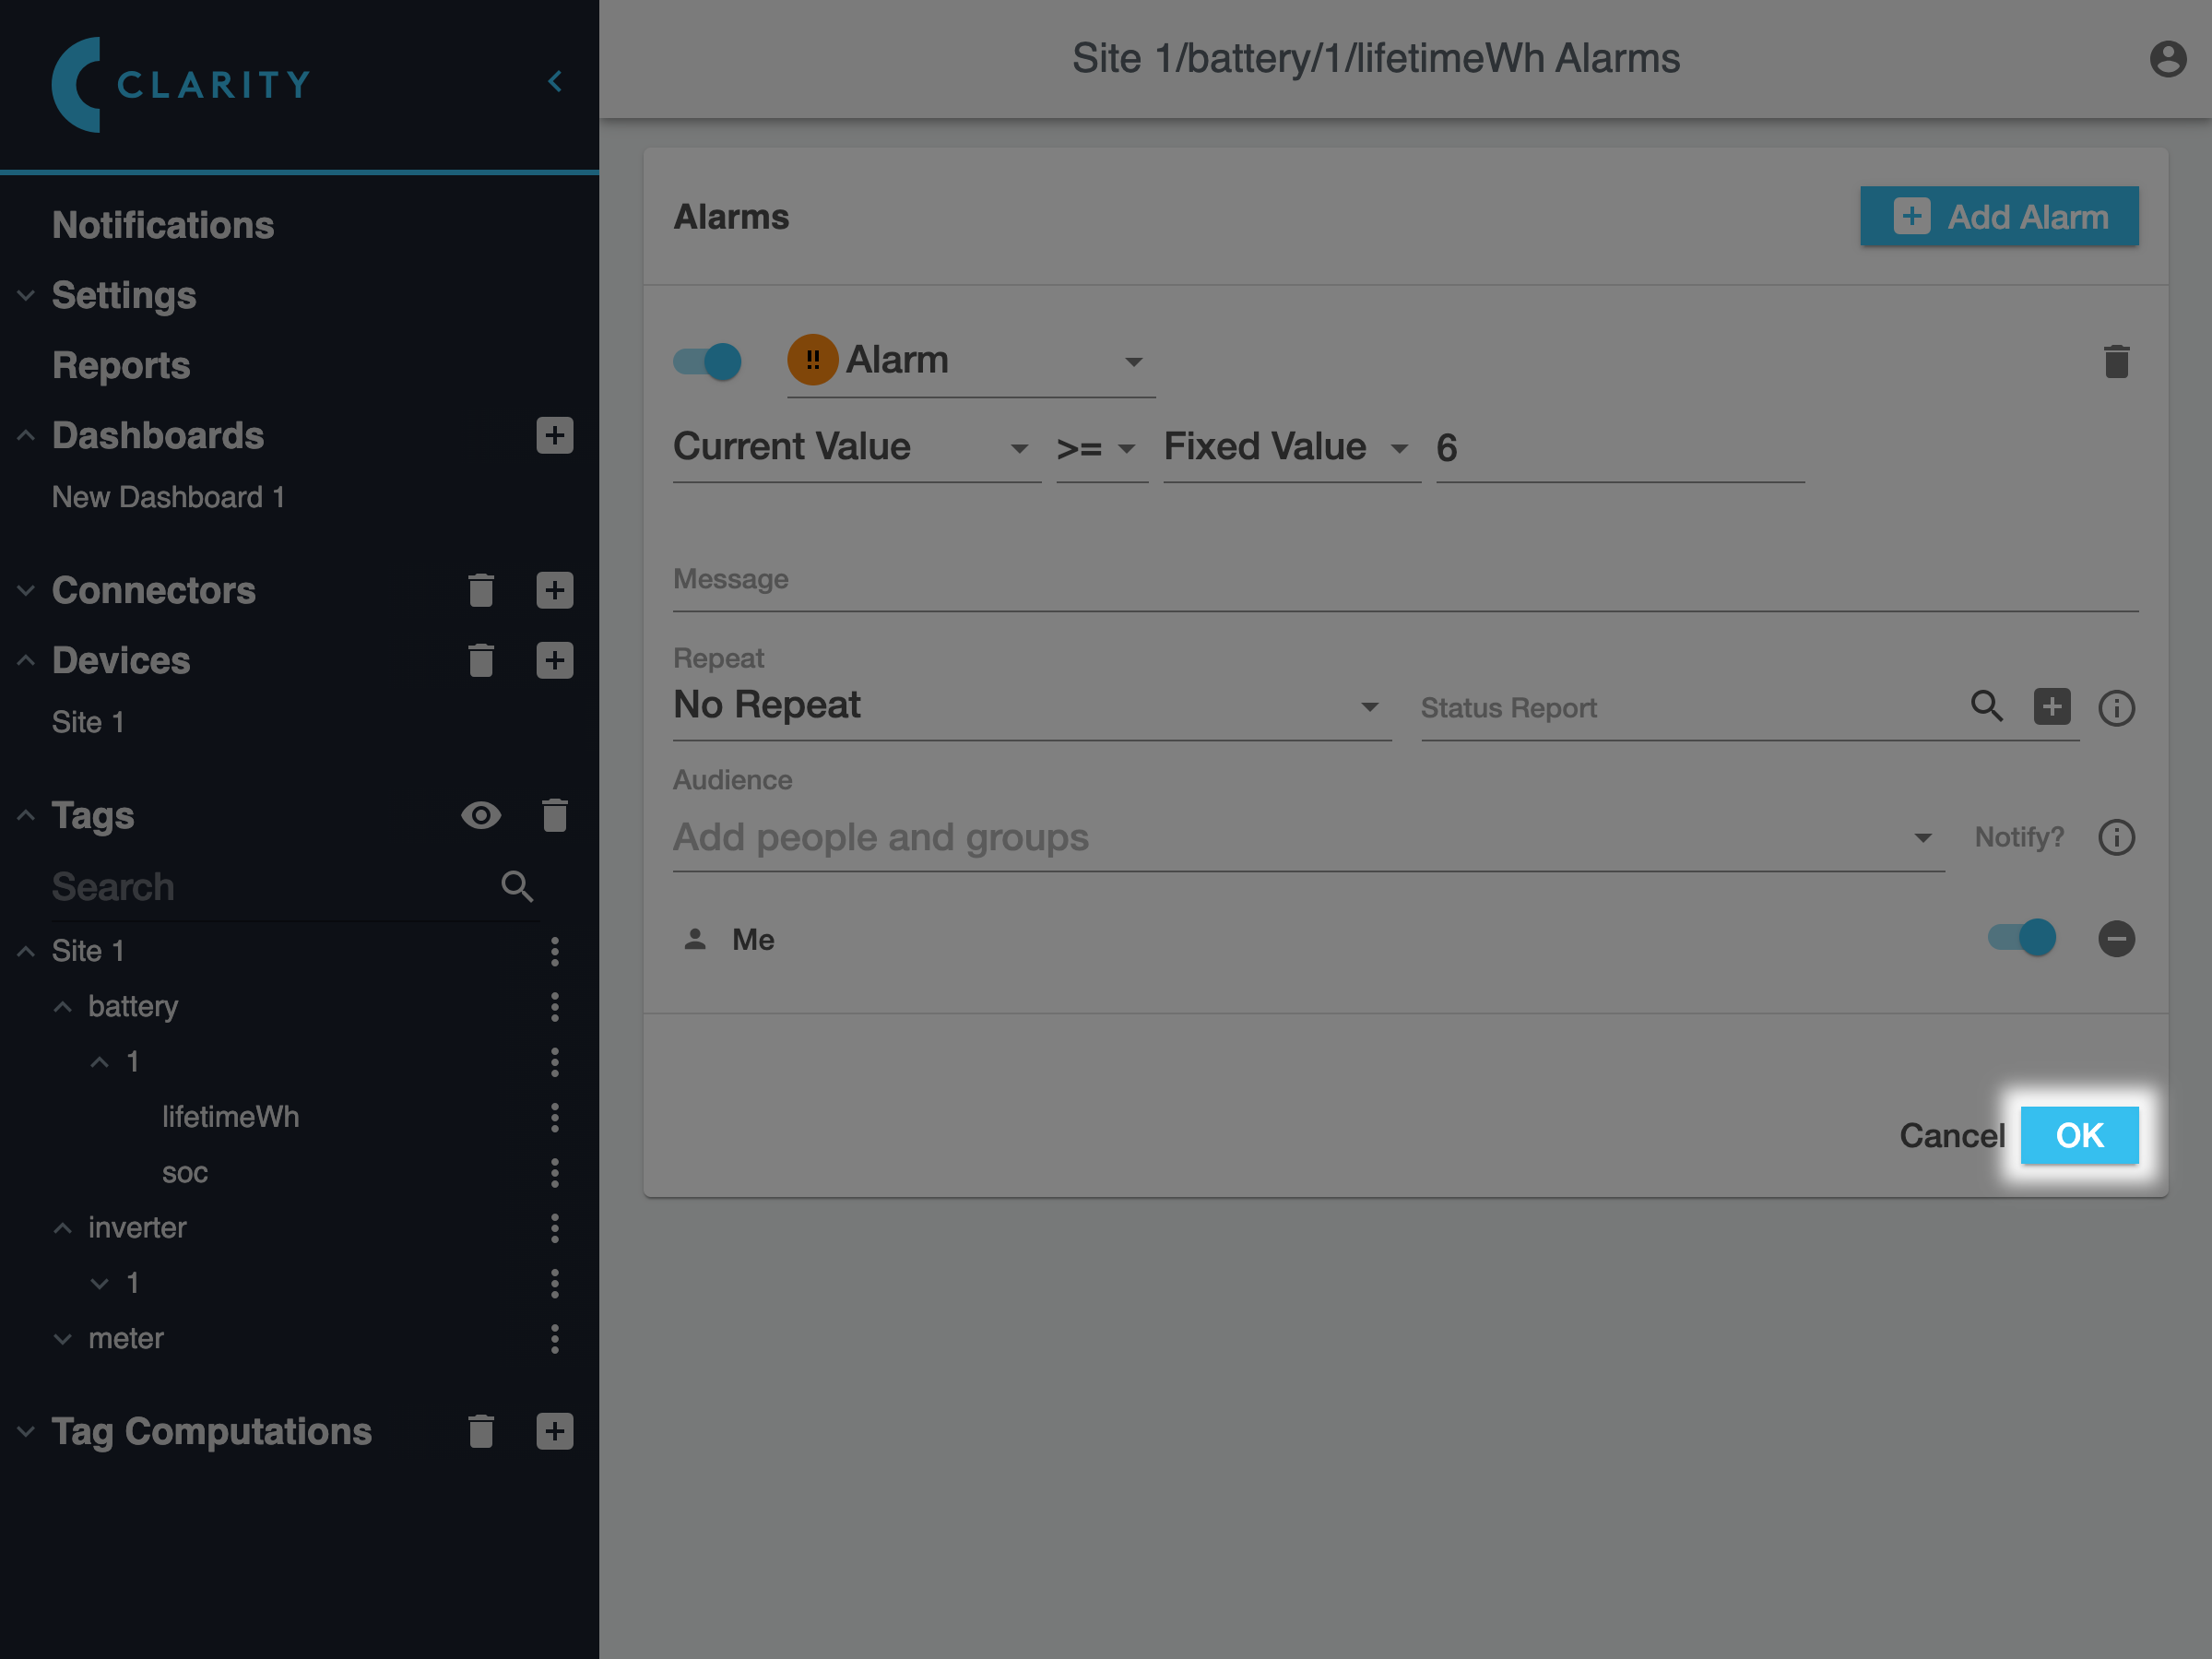Open the Current Value dropdown
The image size is (2212, 1659).
[855, 447]
